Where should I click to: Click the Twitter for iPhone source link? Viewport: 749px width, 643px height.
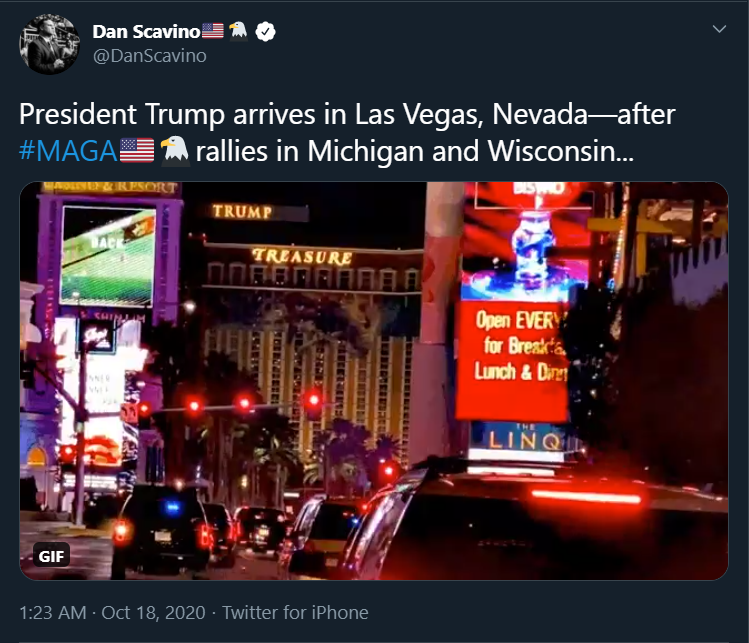pos(295,612)
